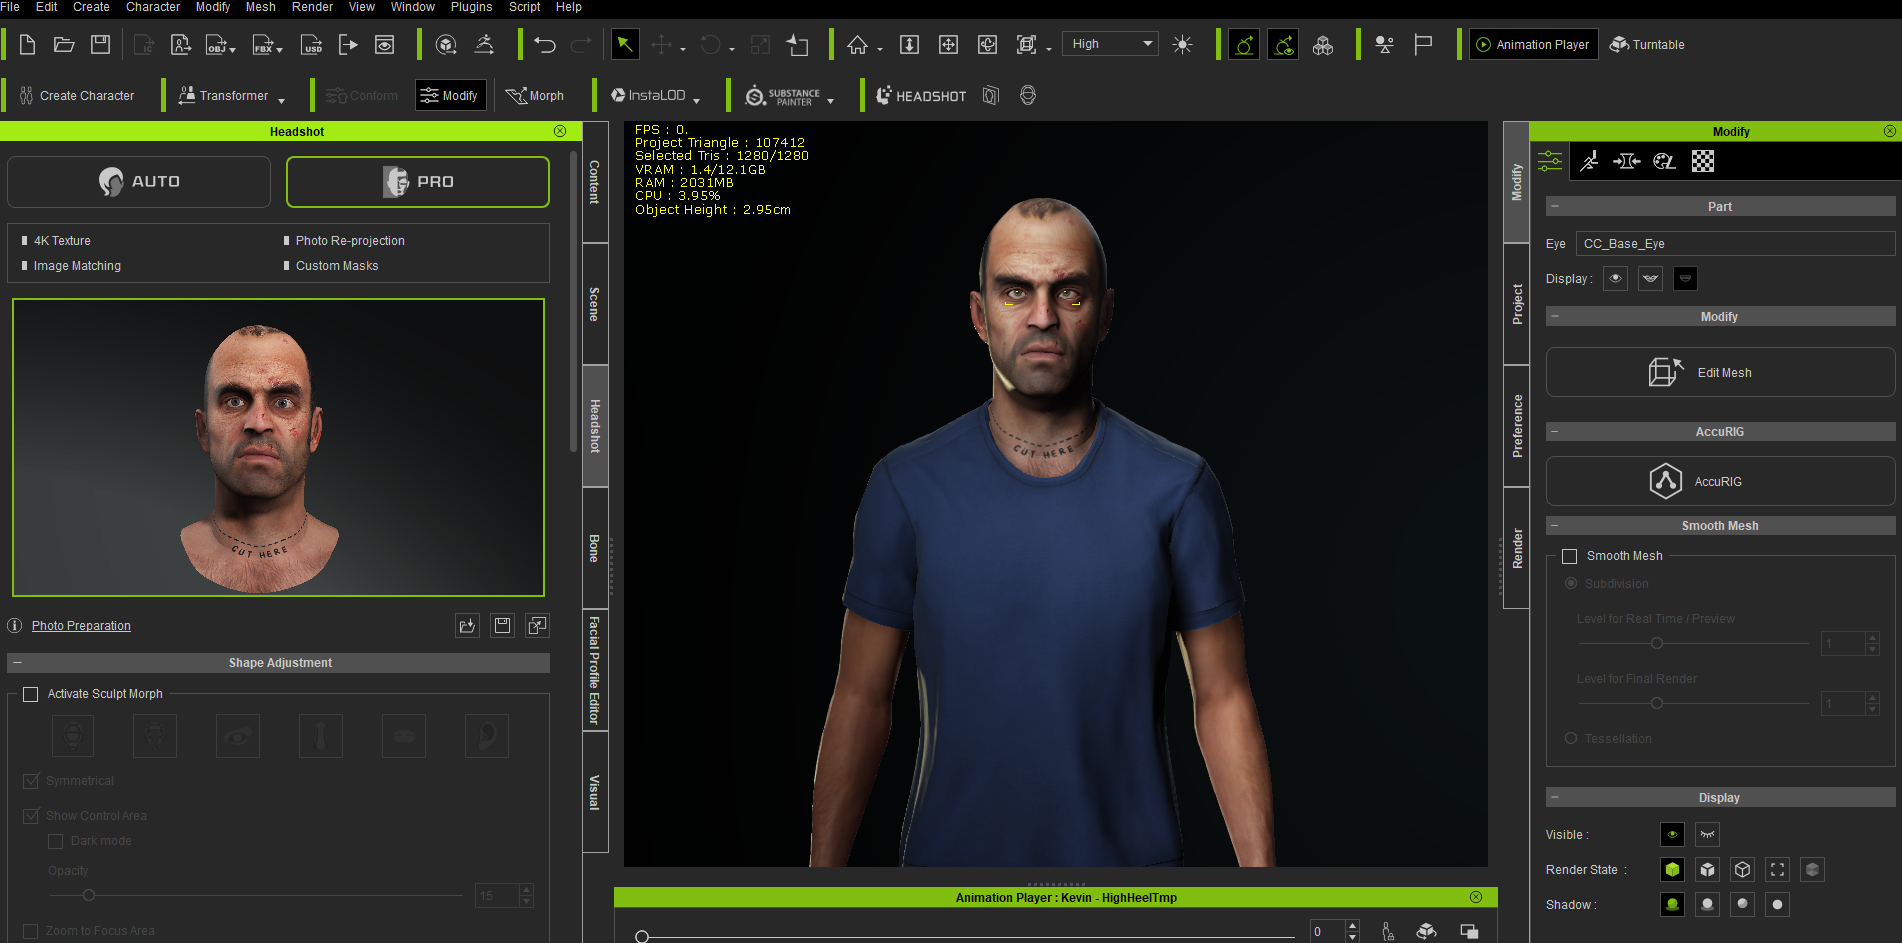Viewport: 1902px width, 943px height.
Task: Toggle the Visible eye icon in Display
Action: point(1672,835)
